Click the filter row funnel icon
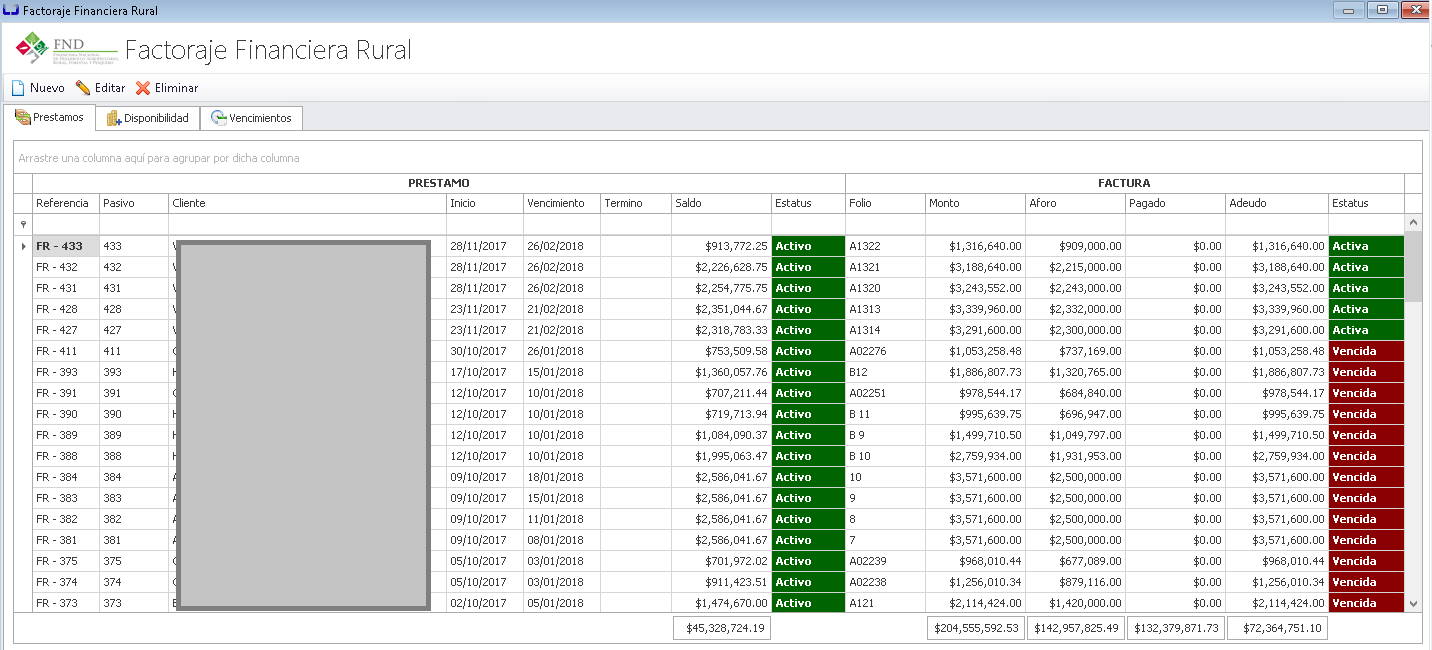Viewport: 1432px width, 650px height. coord(23,224)
